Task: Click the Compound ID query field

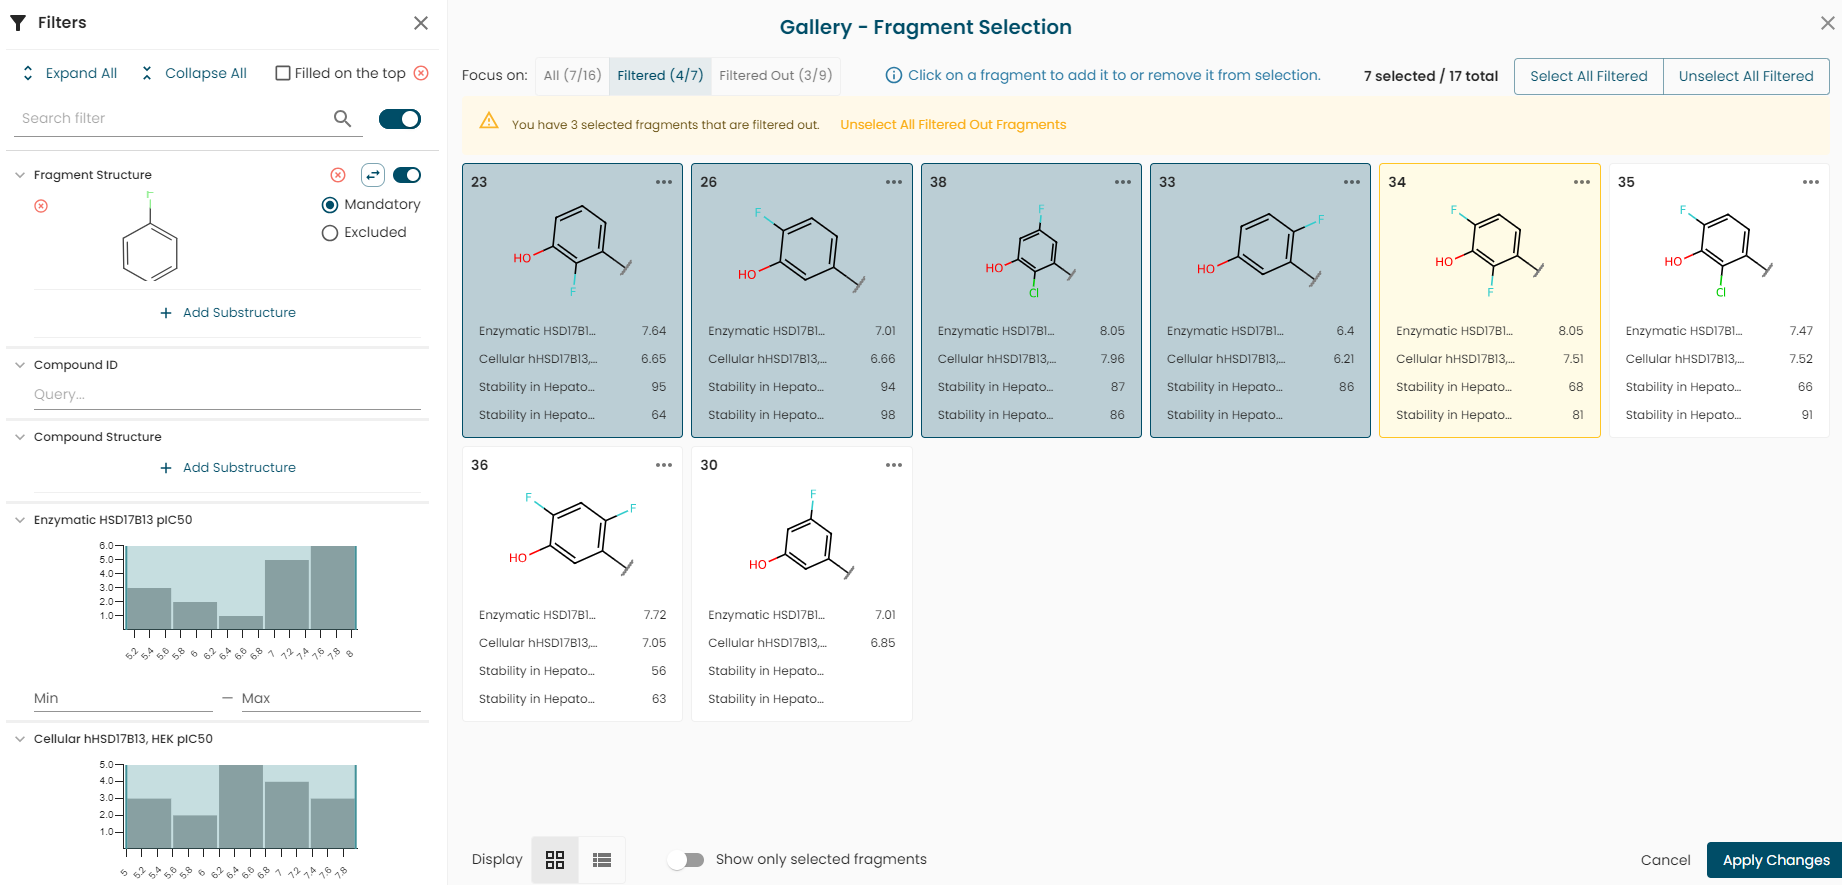Action: tap(227, 394)
